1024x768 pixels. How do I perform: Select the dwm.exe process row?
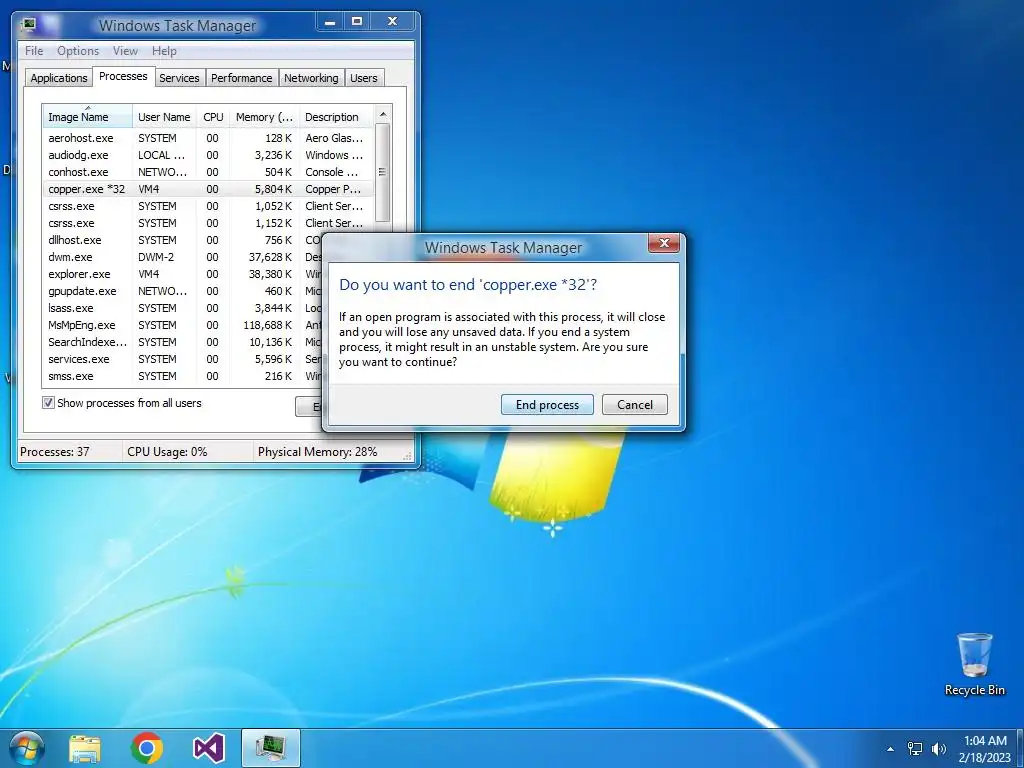click(182, 257)
